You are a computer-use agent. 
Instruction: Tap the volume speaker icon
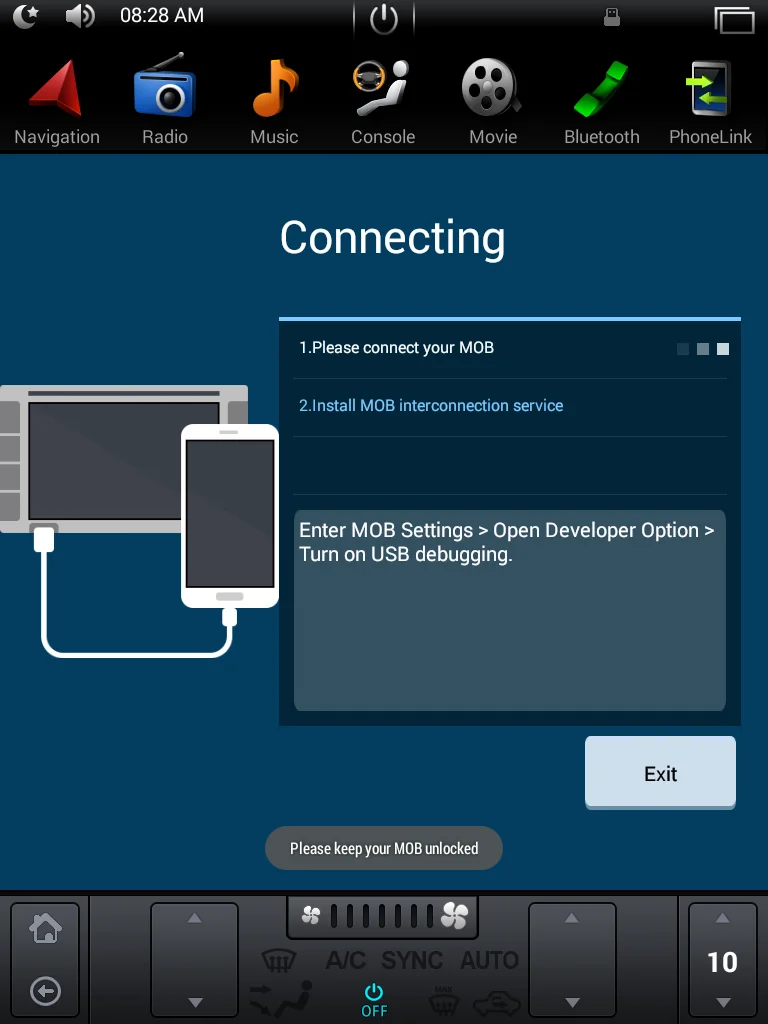click(x=80, y=16)
